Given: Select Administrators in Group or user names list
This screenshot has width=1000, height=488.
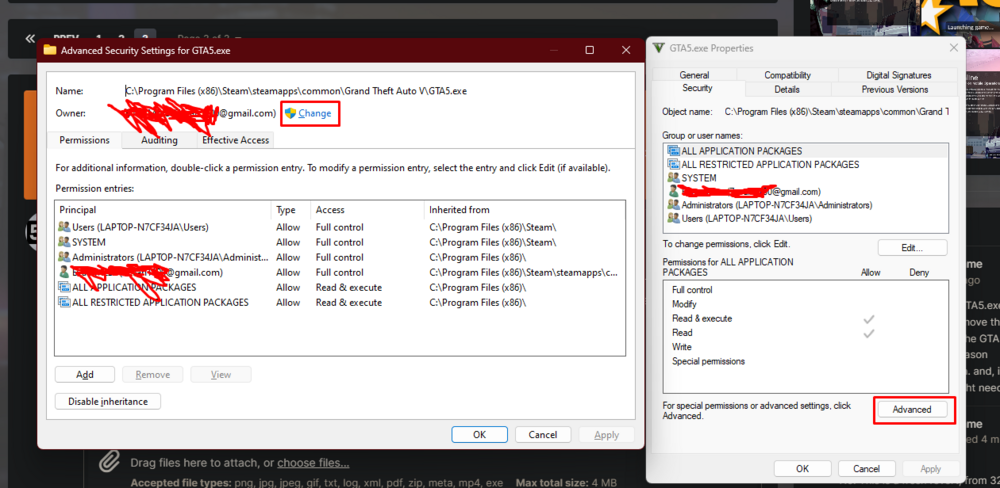Looking at the screenshot, I should click(806, 205).
